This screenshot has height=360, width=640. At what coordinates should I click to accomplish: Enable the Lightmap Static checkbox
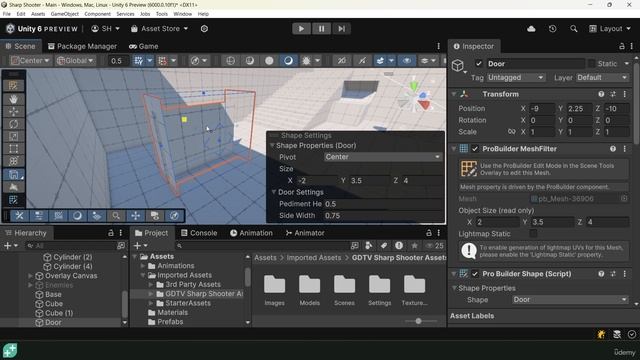click(x=533, y=234)
